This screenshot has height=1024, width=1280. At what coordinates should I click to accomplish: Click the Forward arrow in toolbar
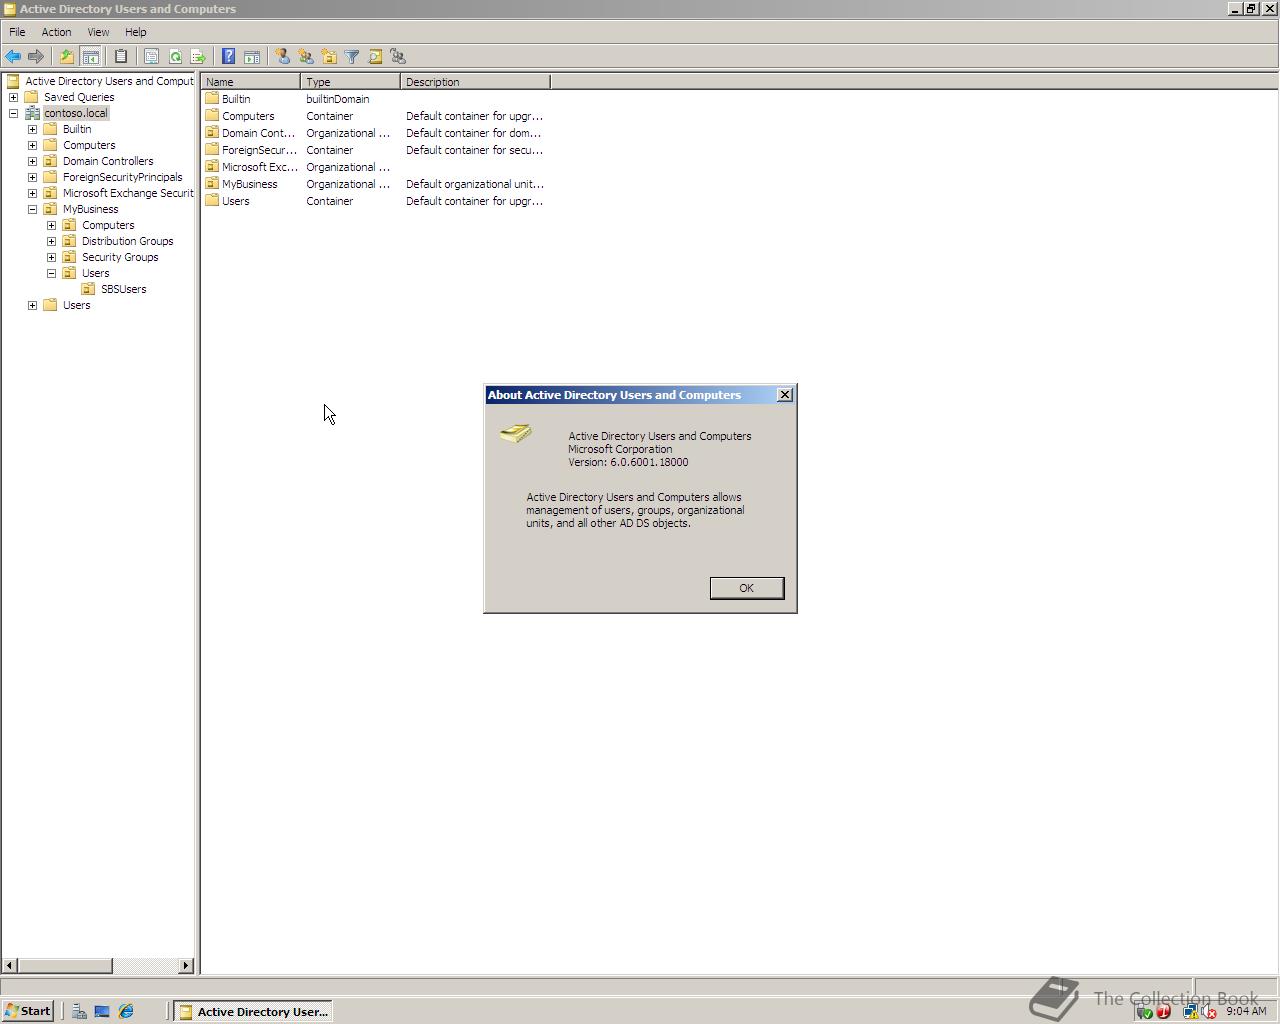[x=36, y=57]
